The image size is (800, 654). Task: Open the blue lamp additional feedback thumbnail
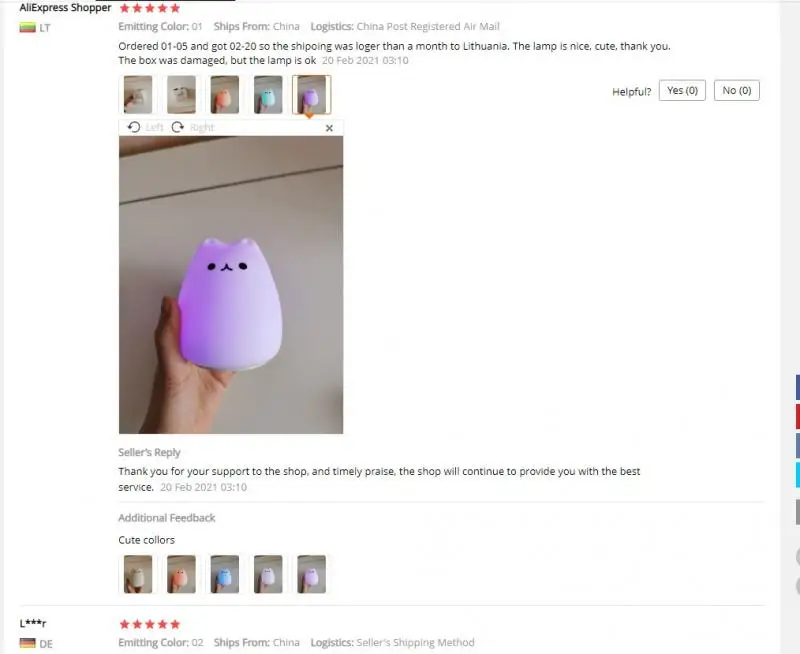[x=224, y=574]
